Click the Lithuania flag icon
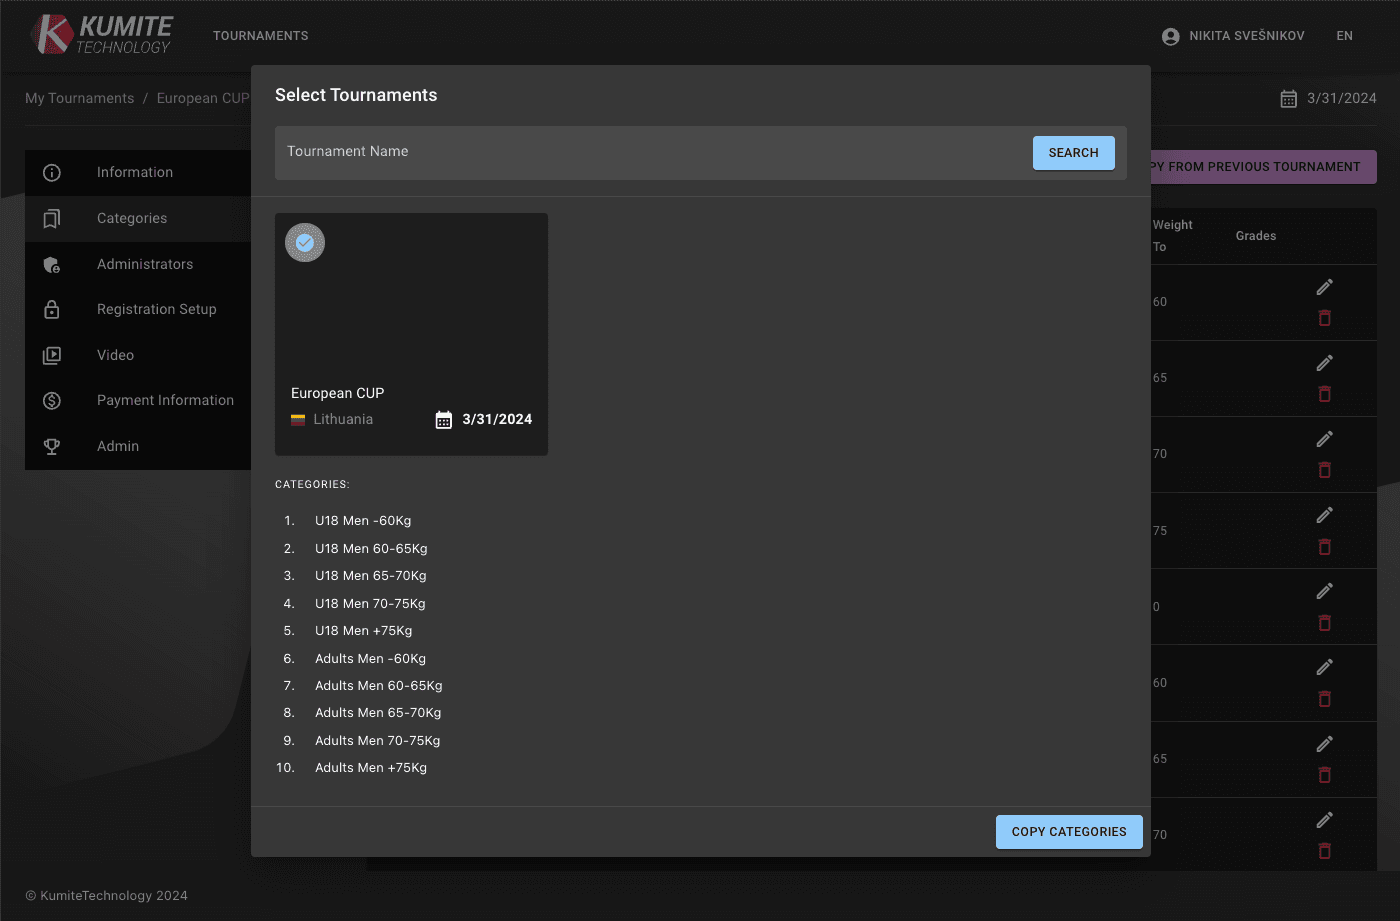Screen dimensions: 1400x921 coord(297,419)
